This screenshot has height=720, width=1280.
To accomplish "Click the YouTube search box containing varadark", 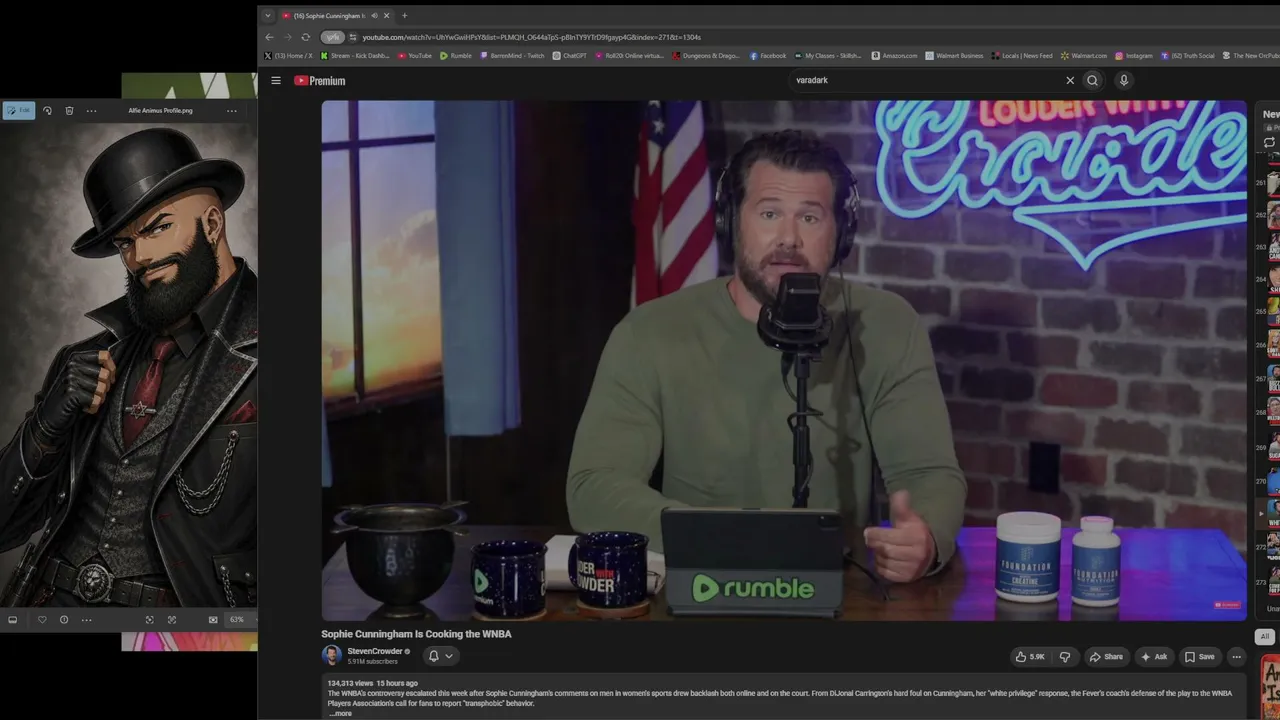I will (925, 81).
